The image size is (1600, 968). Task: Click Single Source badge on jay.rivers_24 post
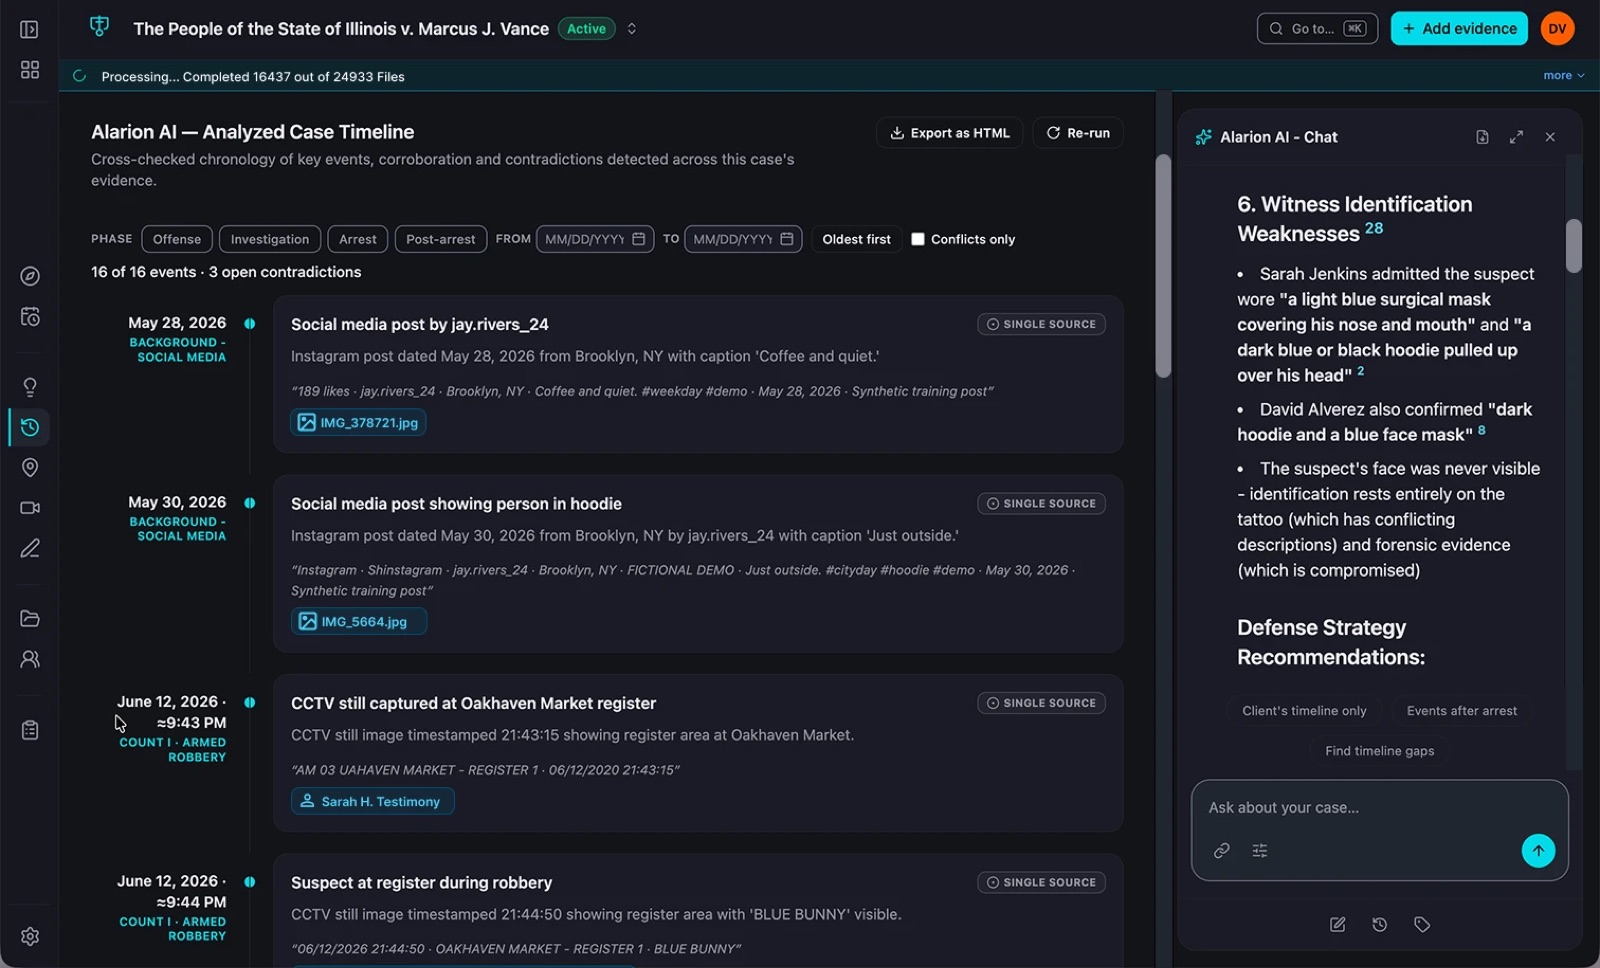pos(1041,324)
